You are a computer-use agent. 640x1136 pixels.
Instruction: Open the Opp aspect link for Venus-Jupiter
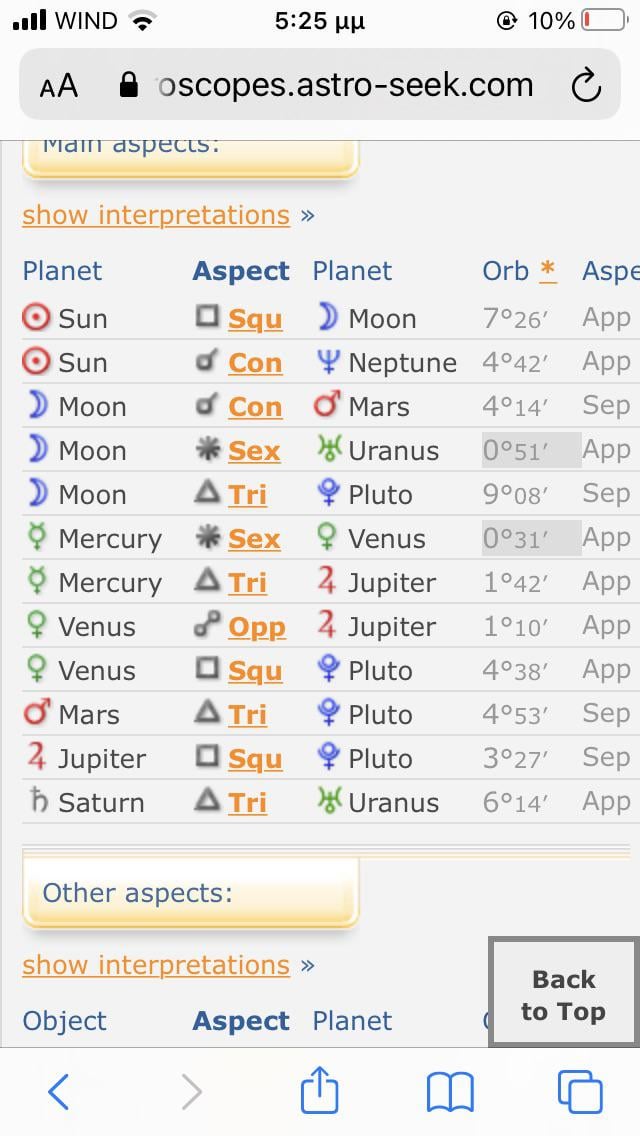(255, 626)
